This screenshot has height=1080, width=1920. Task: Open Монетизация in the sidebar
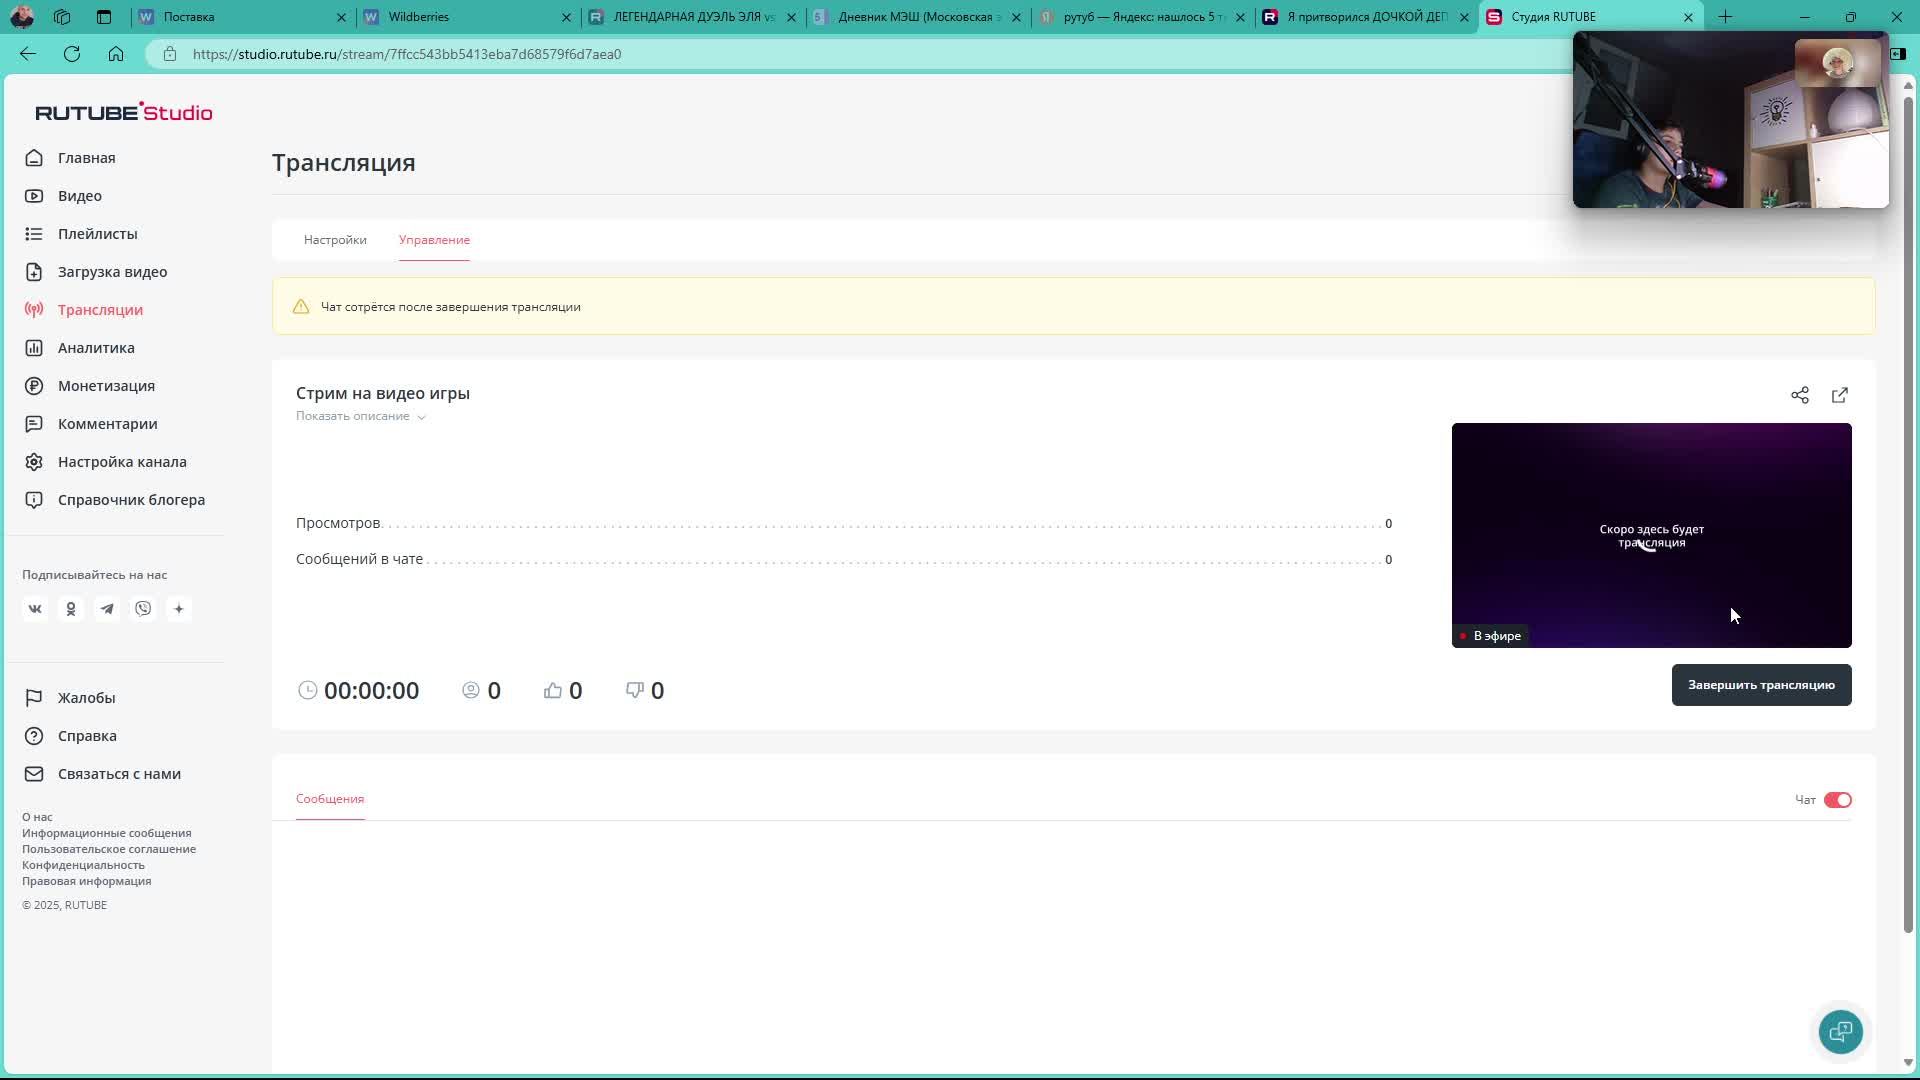pyautogui.click(x=106, y=386)
